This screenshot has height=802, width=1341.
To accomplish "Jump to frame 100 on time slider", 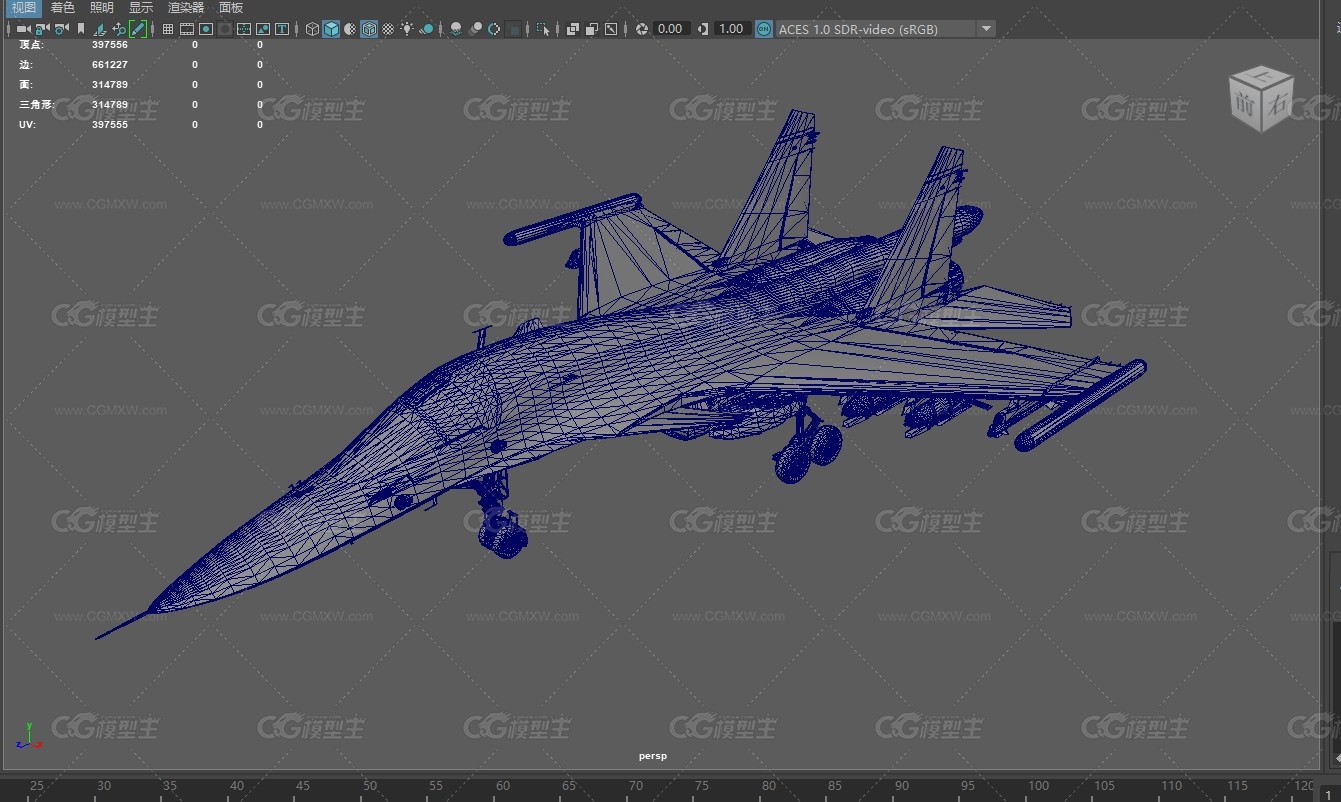I will click(1039, 786).
